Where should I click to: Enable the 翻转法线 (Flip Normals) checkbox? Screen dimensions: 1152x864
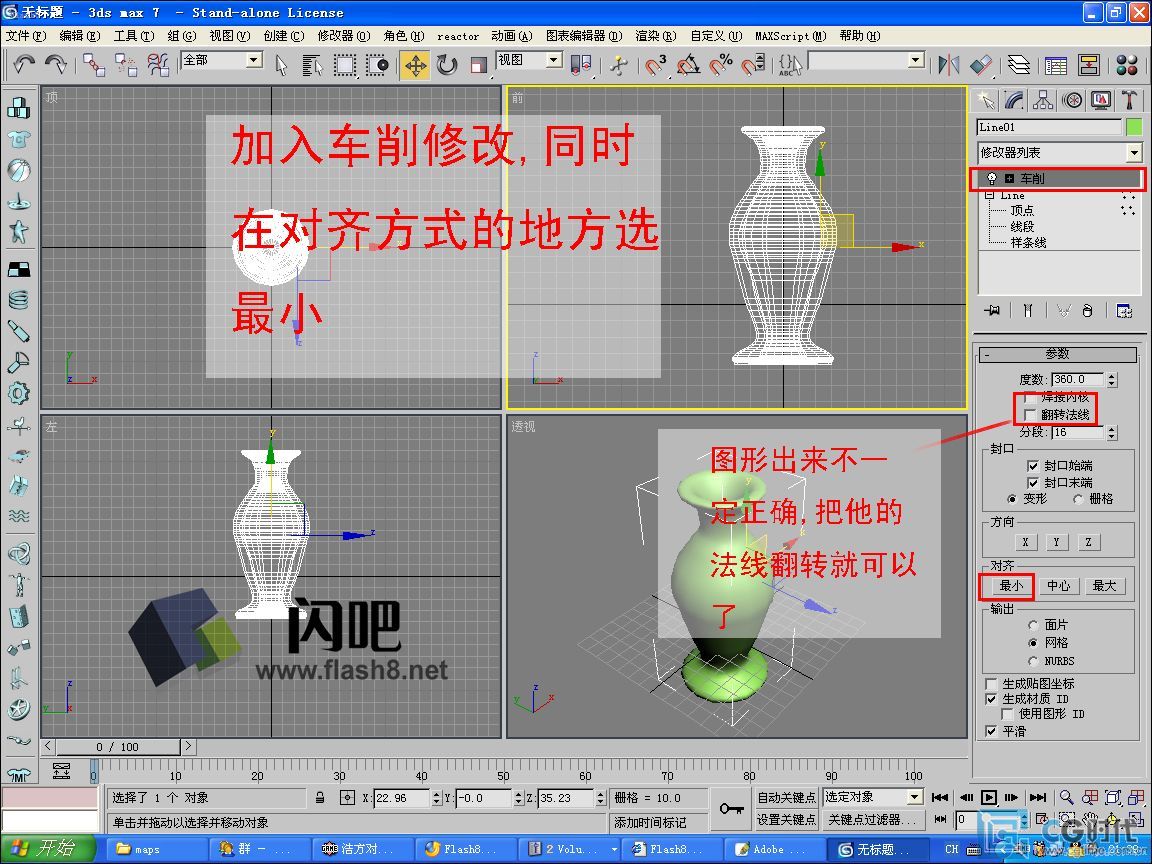(1031, 414)
